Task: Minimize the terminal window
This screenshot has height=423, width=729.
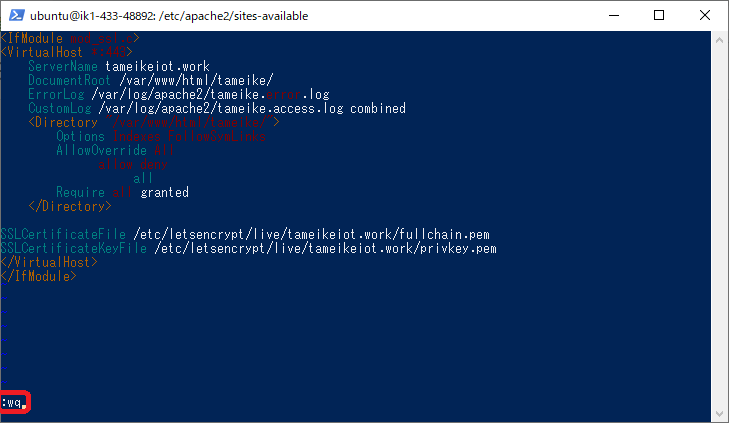Action: [x=612, y=15]
